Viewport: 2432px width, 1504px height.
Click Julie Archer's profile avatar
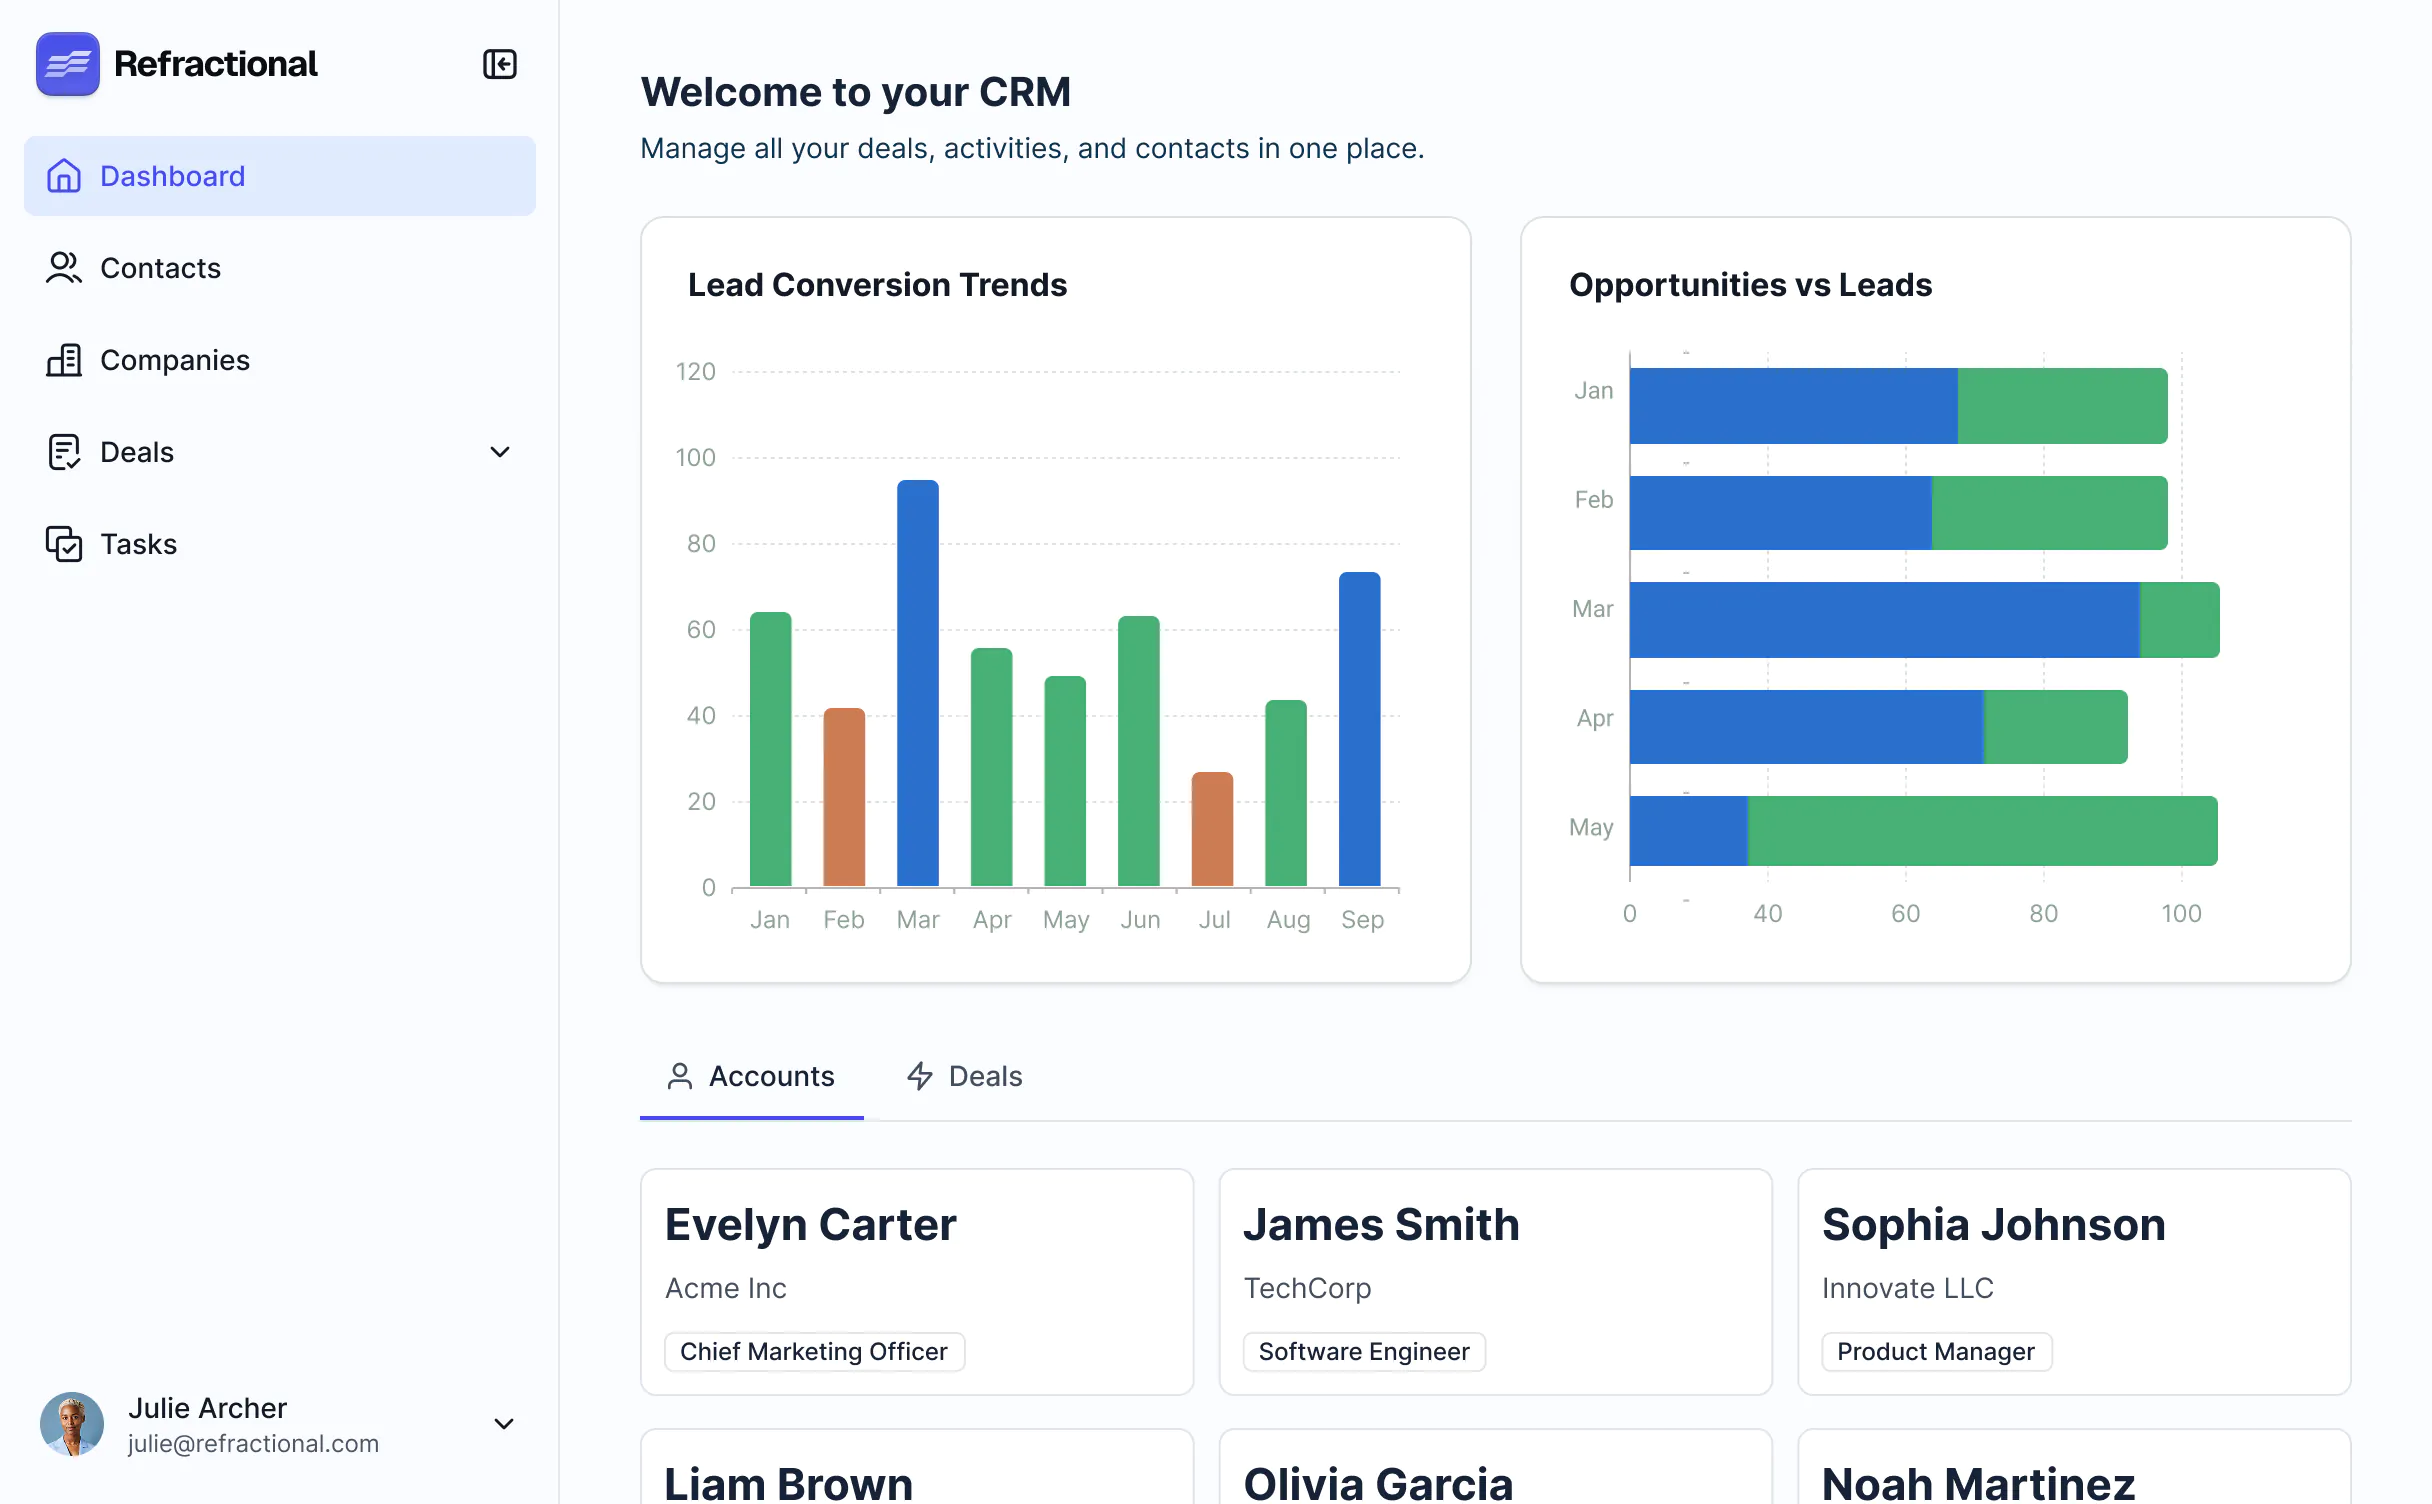click(72, 1423)
